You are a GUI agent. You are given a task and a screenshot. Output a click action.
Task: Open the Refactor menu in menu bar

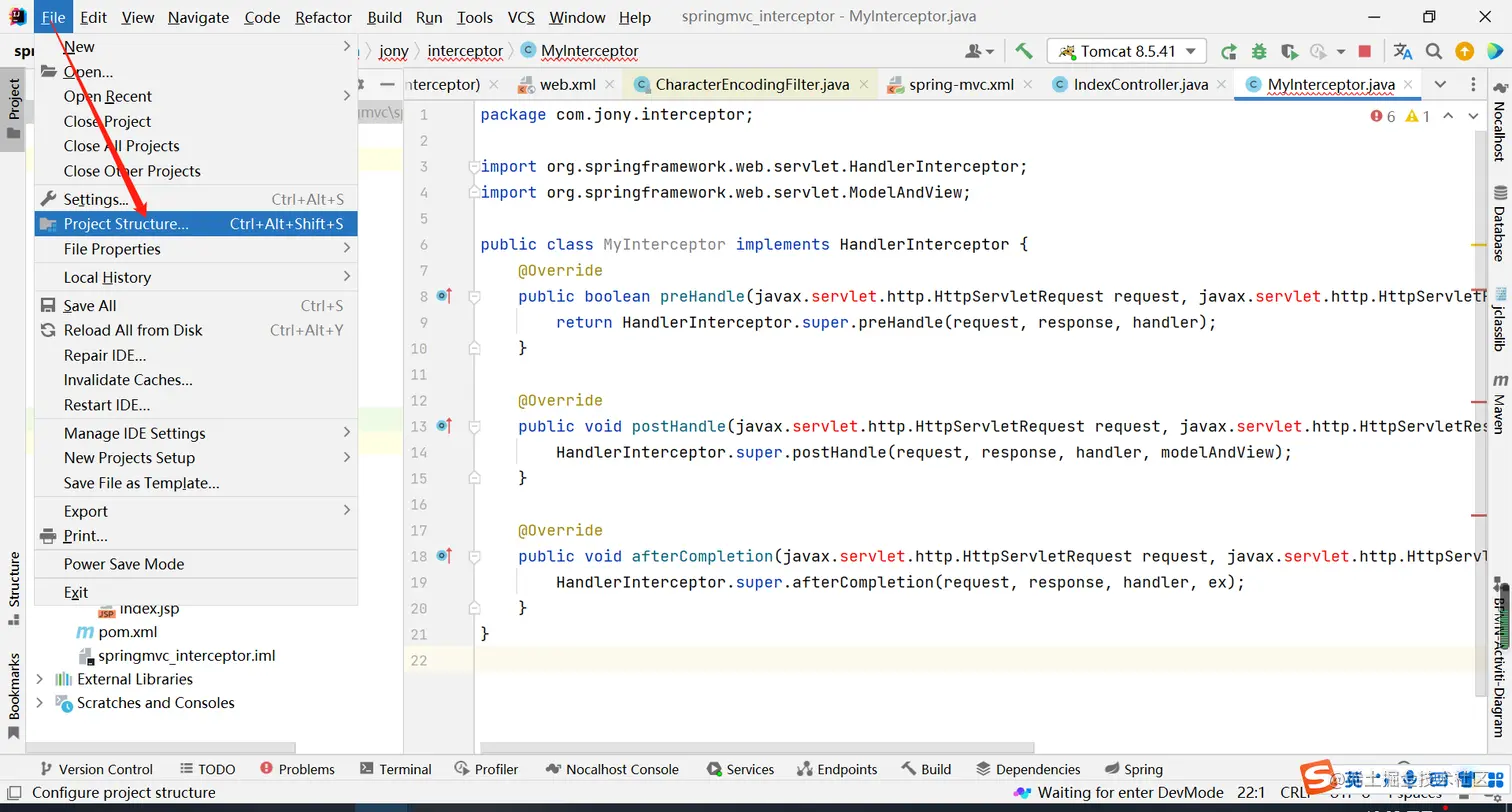(x=323, y=17)
